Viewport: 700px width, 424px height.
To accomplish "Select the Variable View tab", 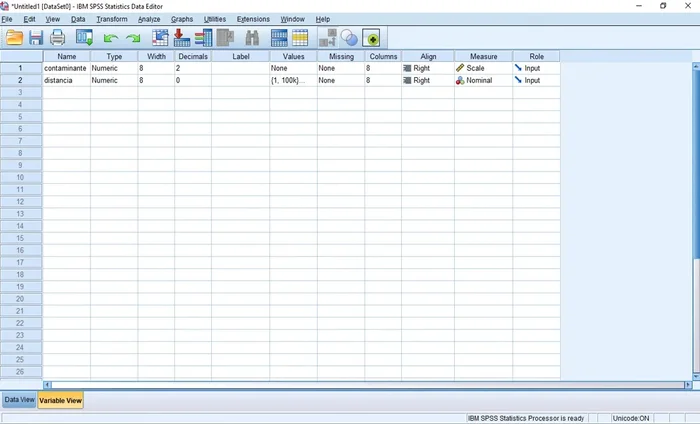I will point(60,400).
